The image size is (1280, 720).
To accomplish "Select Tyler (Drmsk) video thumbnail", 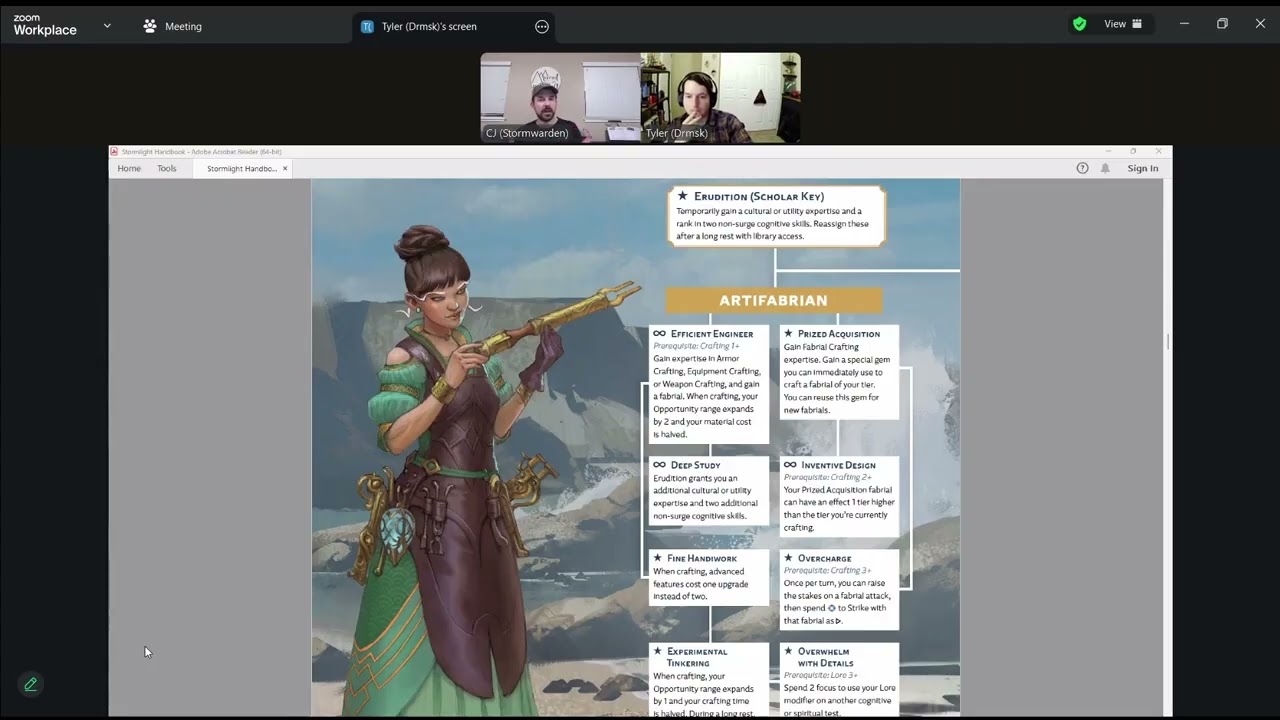I will (721, 98).
